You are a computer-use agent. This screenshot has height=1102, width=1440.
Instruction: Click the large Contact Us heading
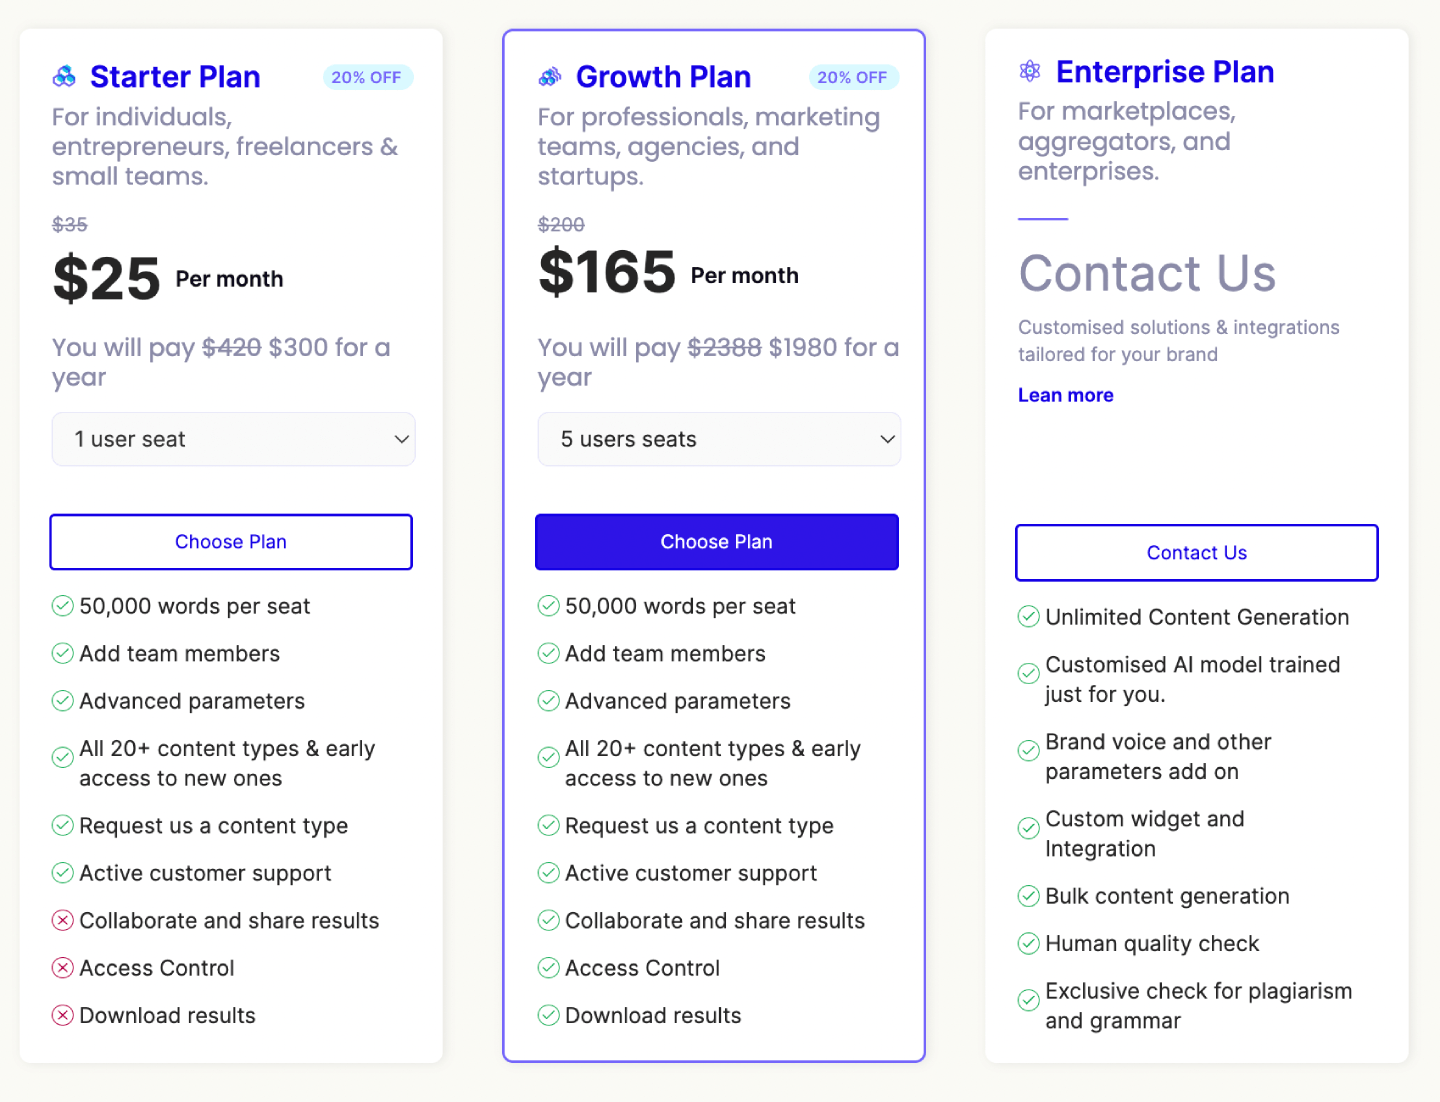coord(1147,273)
